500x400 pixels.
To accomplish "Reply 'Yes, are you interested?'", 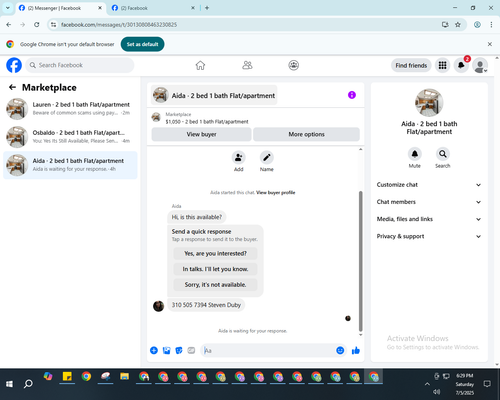I will point(215,254).
